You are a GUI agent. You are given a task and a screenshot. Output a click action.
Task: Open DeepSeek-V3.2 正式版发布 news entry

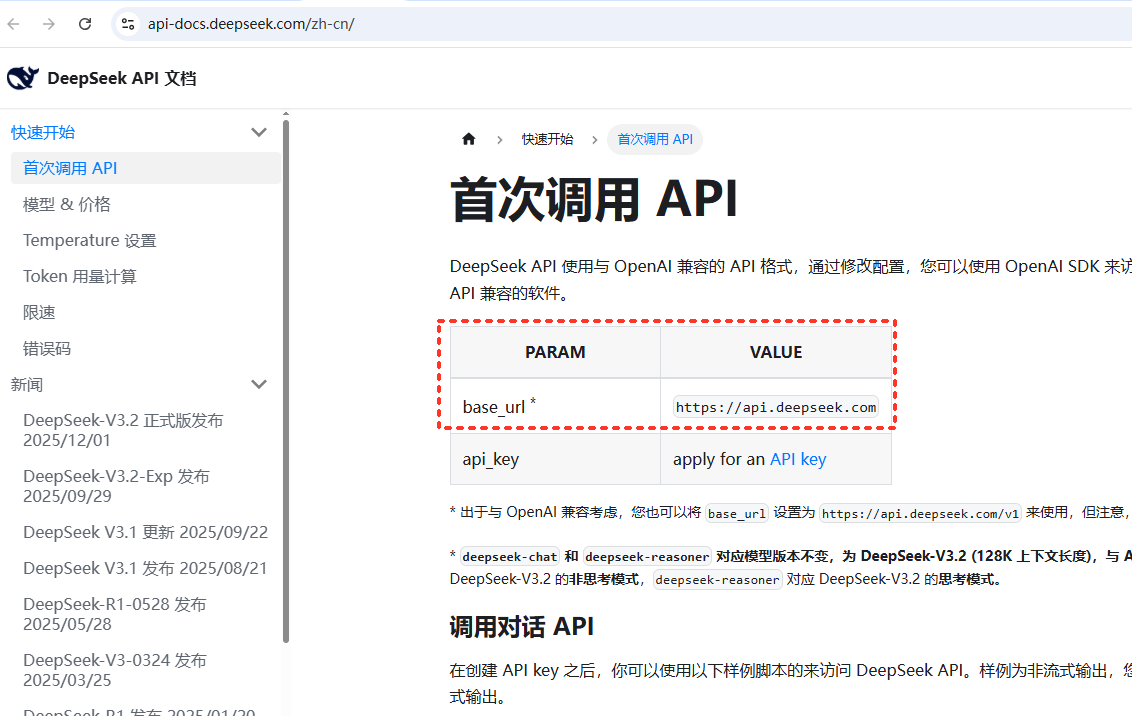123,430
